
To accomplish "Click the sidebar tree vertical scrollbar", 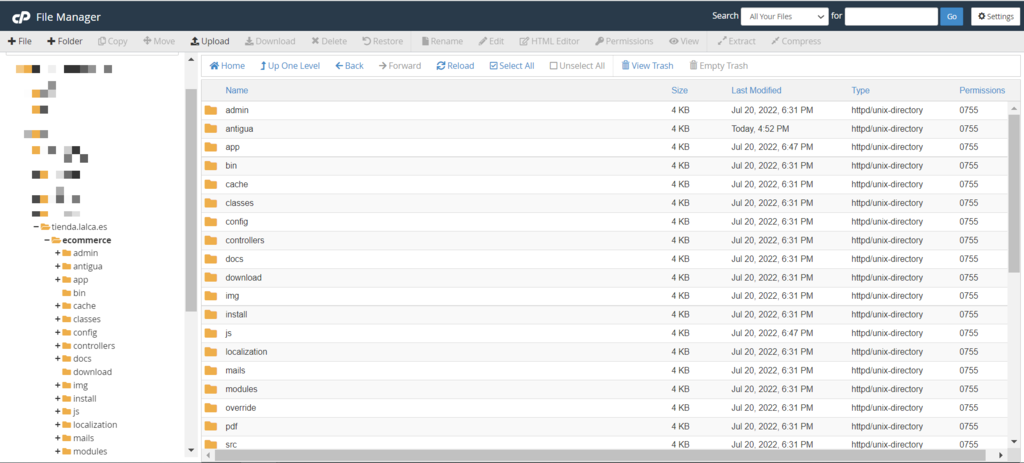I will click(191, 200).
